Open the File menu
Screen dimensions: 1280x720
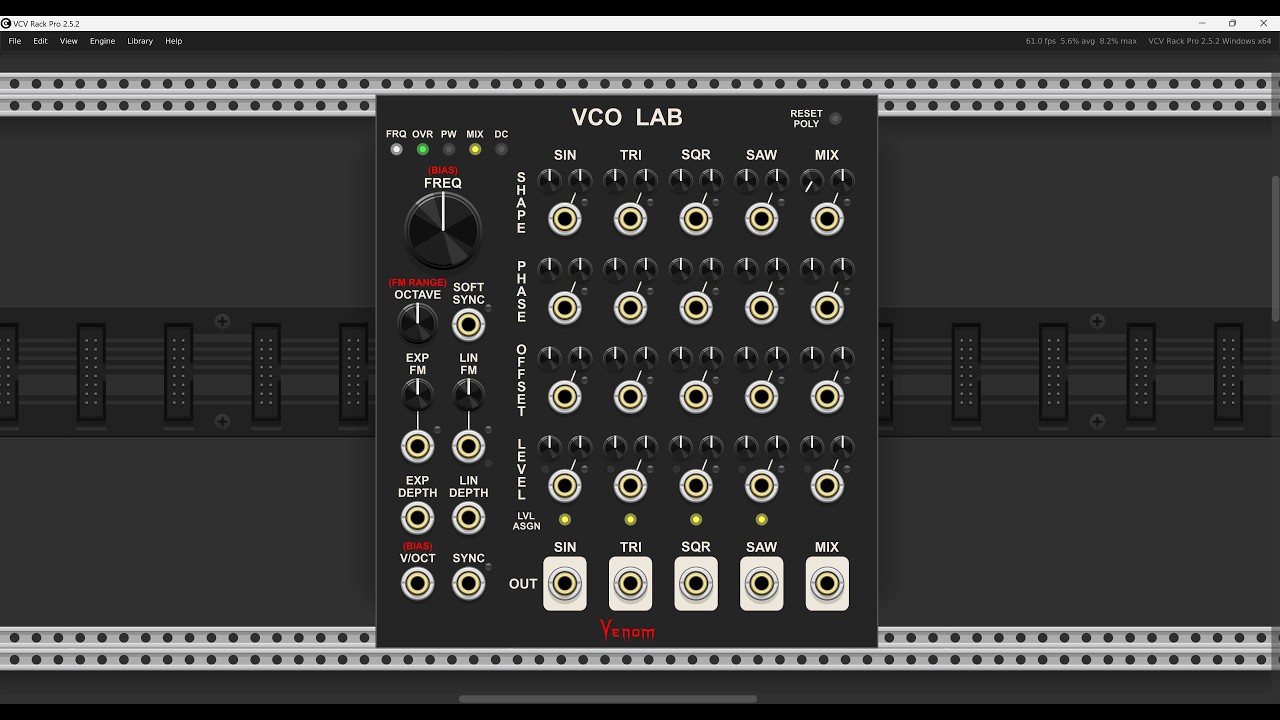(15, 41)
